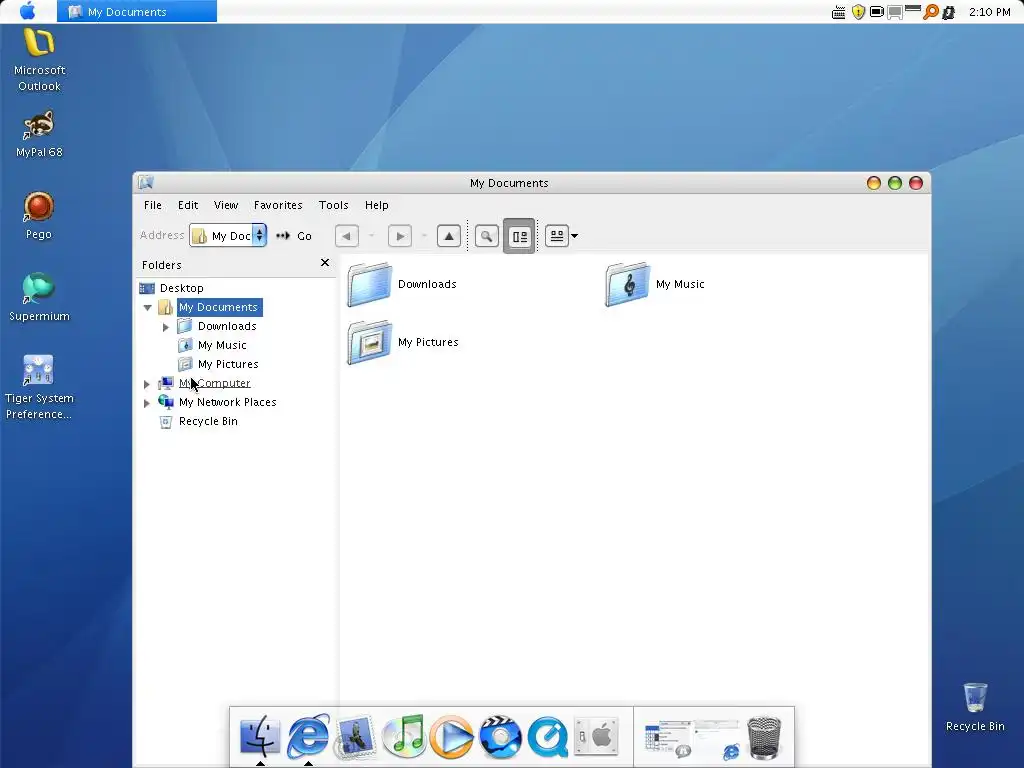Click the Back arrow toolbar button
The height and width of the screenshot is (768, 1024).
(x=347, y=236)
